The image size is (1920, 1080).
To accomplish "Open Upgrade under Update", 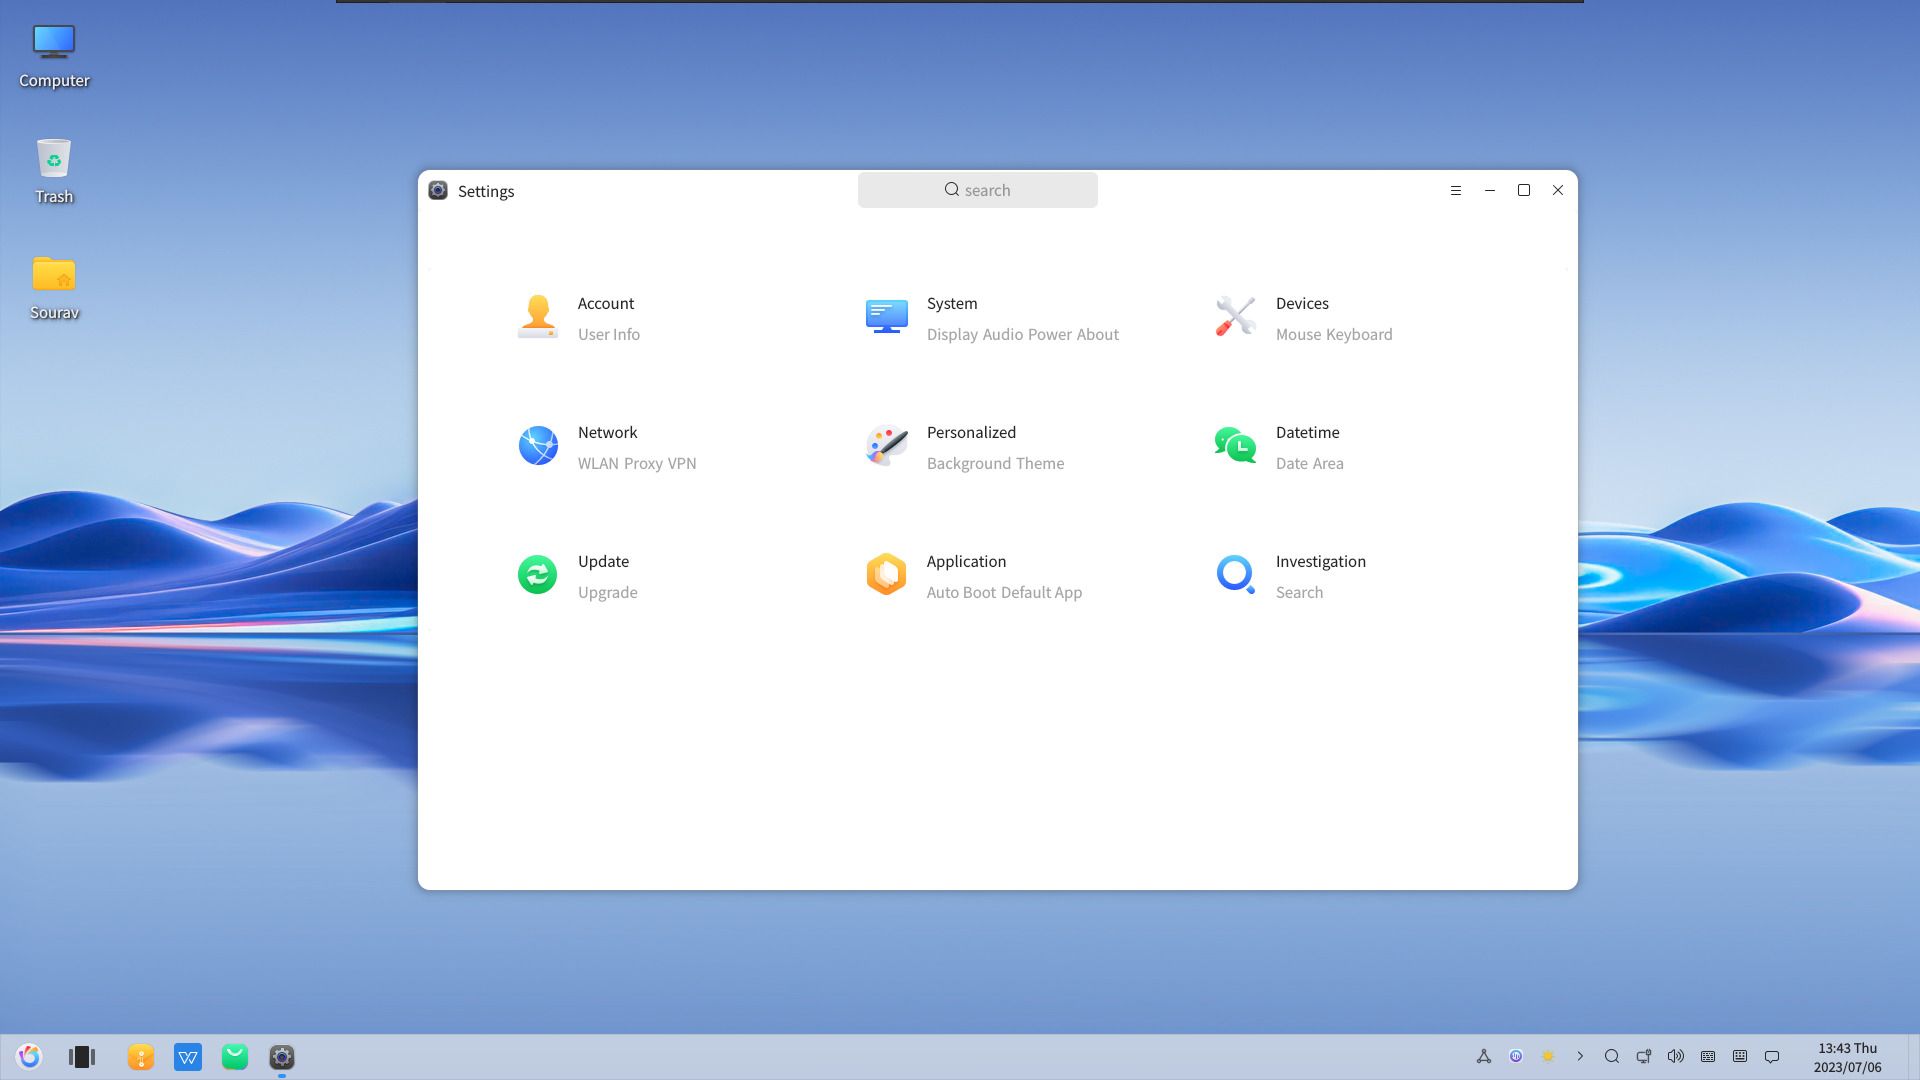I will (x=607, y=592).
